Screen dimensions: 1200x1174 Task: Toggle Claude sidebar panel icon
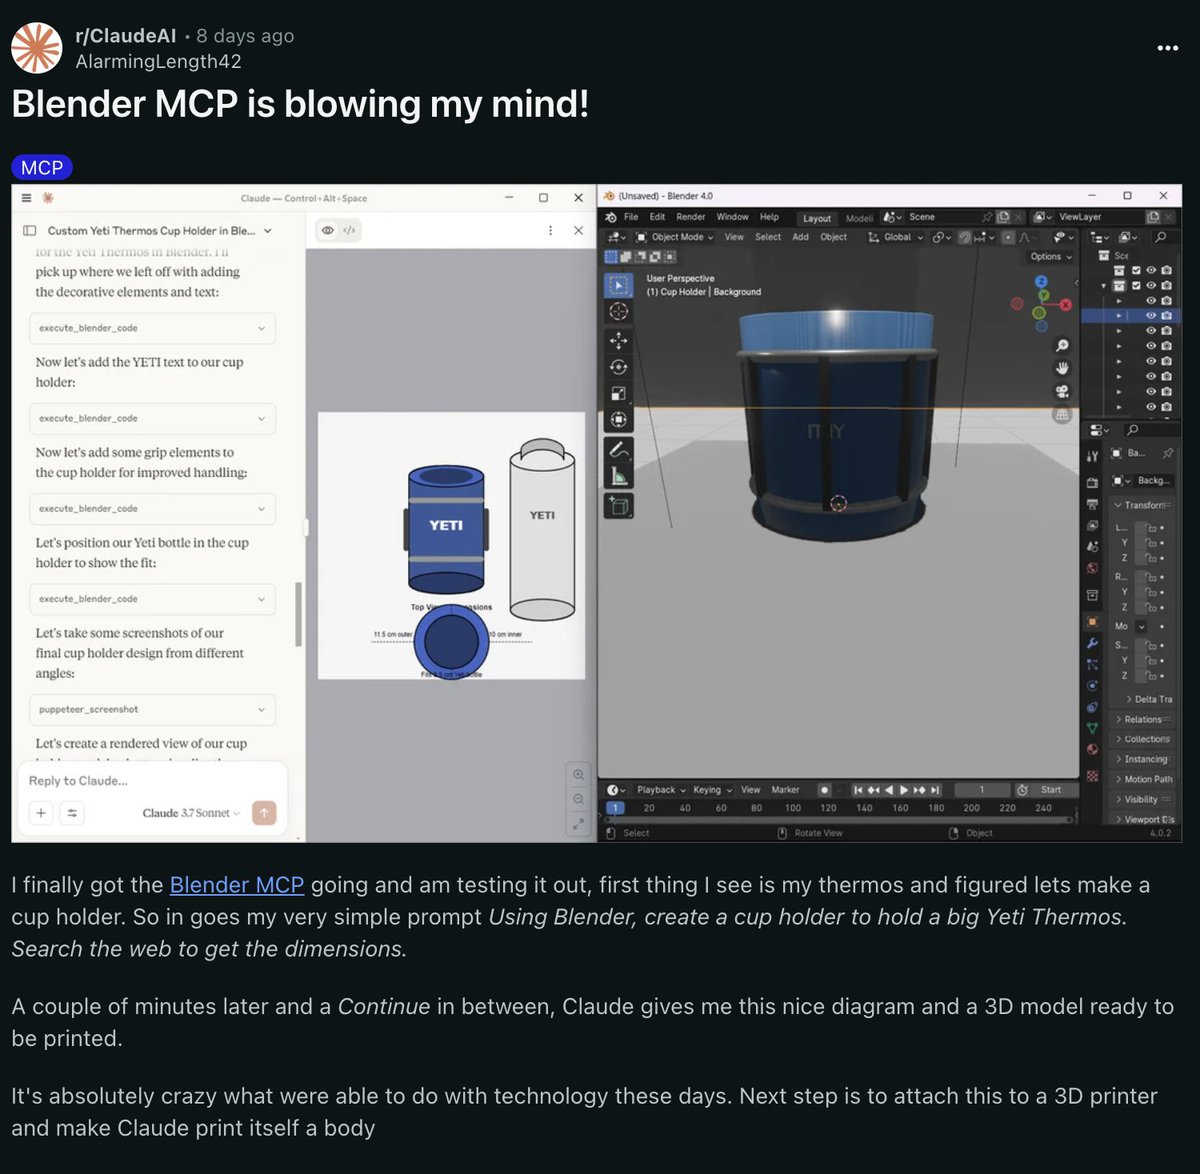pyautogui.click(x=29, y=230)
